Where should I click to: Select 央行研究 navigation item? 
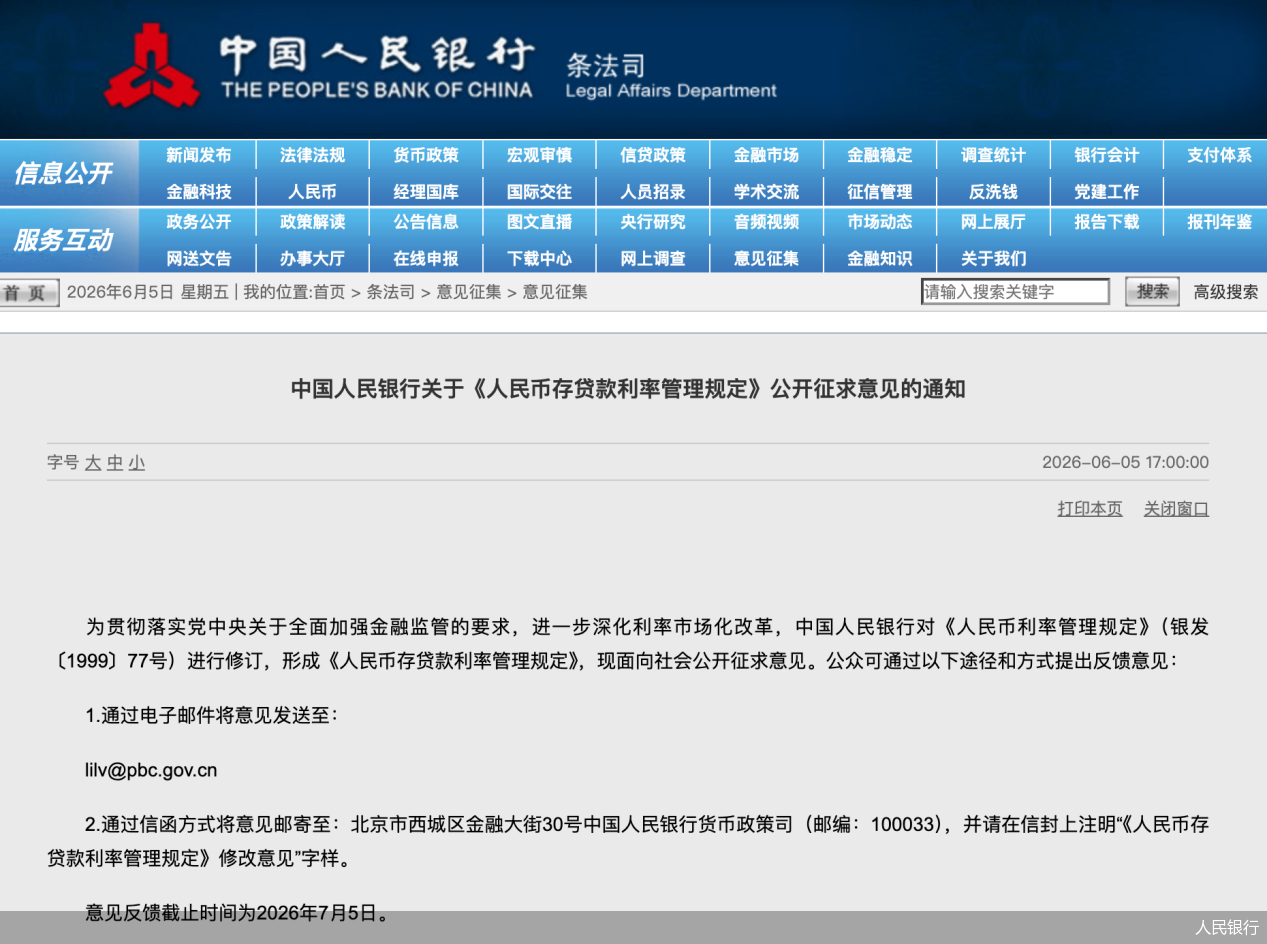tap(653, 222)
